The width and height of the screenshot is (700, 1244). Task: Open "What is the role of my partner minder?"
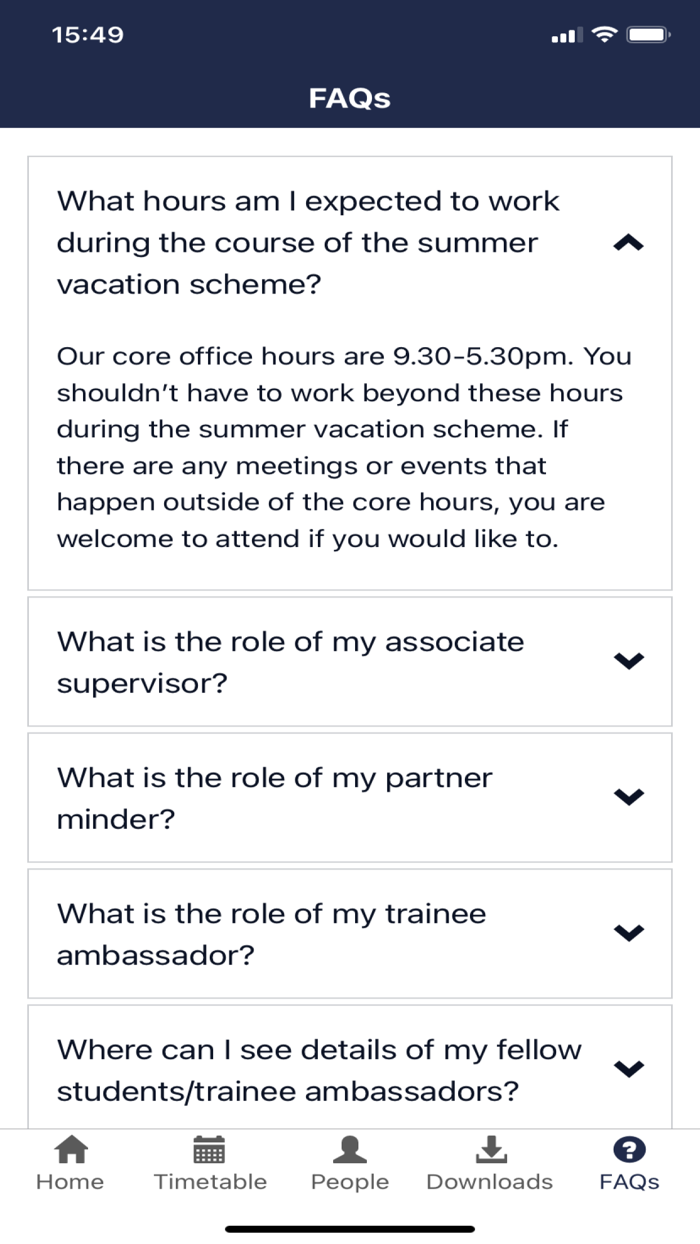[x=275, y=798]
